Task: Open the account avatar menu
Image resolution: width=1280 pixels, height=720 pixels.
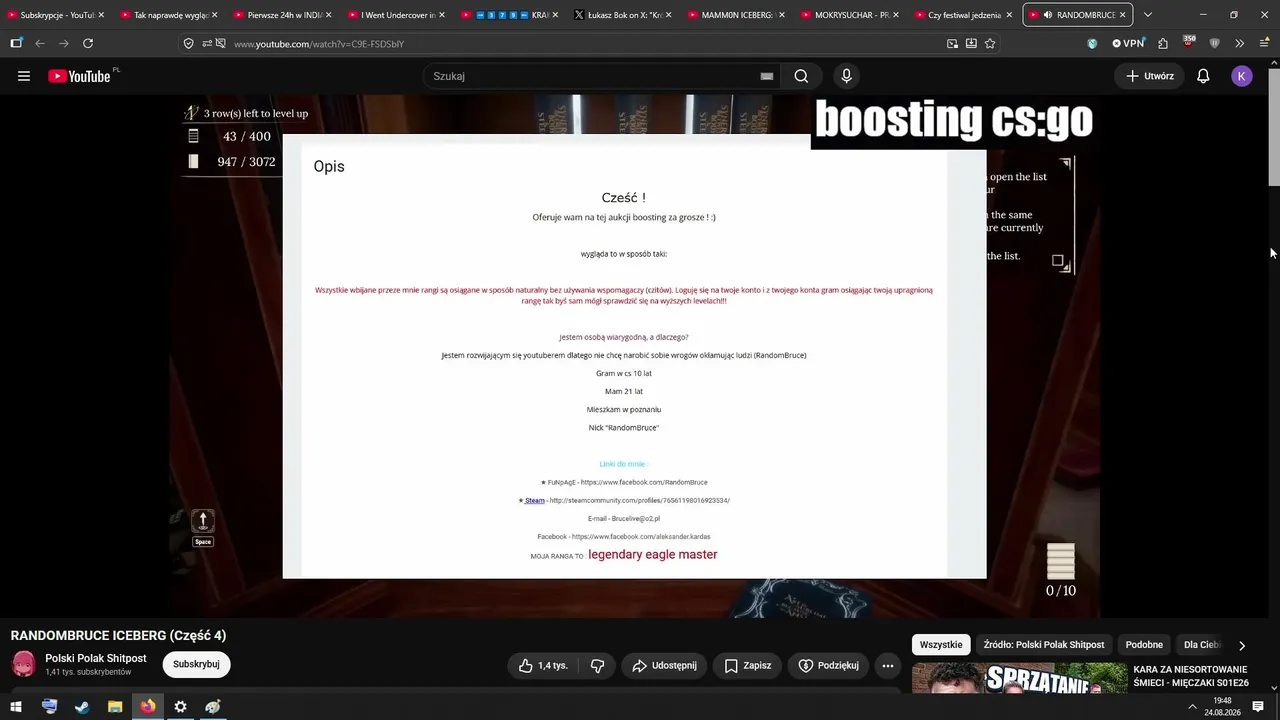Action: pos(1242,76)
